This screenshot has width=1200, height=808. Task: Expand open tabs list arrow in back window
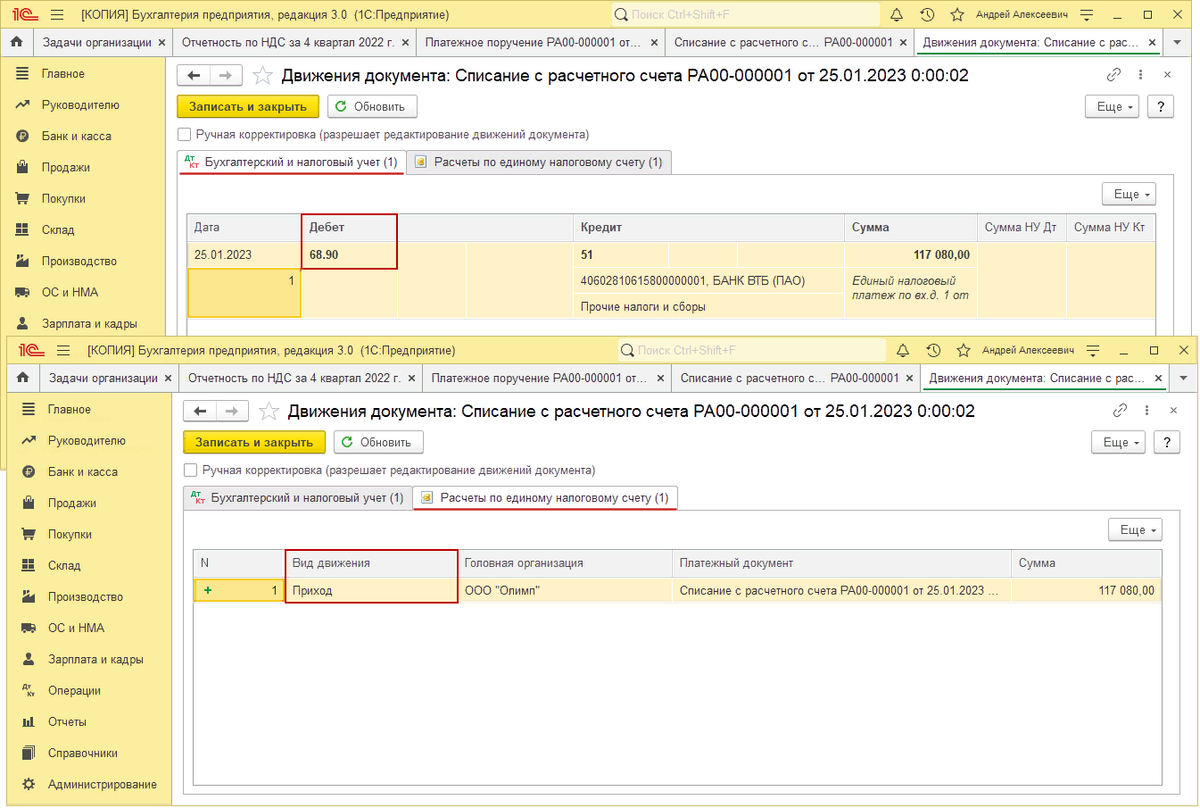(1177, 43)
